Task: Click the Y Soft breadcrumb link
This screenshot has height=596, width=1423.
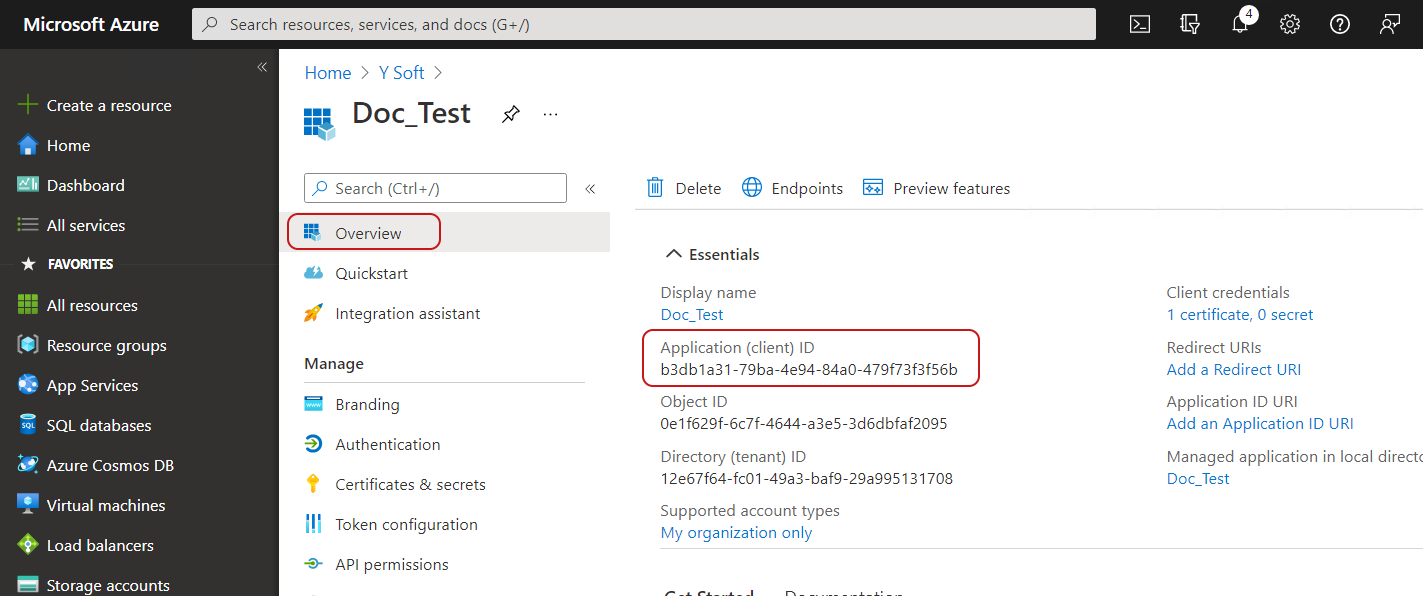Action: click(x=401, y=73)
